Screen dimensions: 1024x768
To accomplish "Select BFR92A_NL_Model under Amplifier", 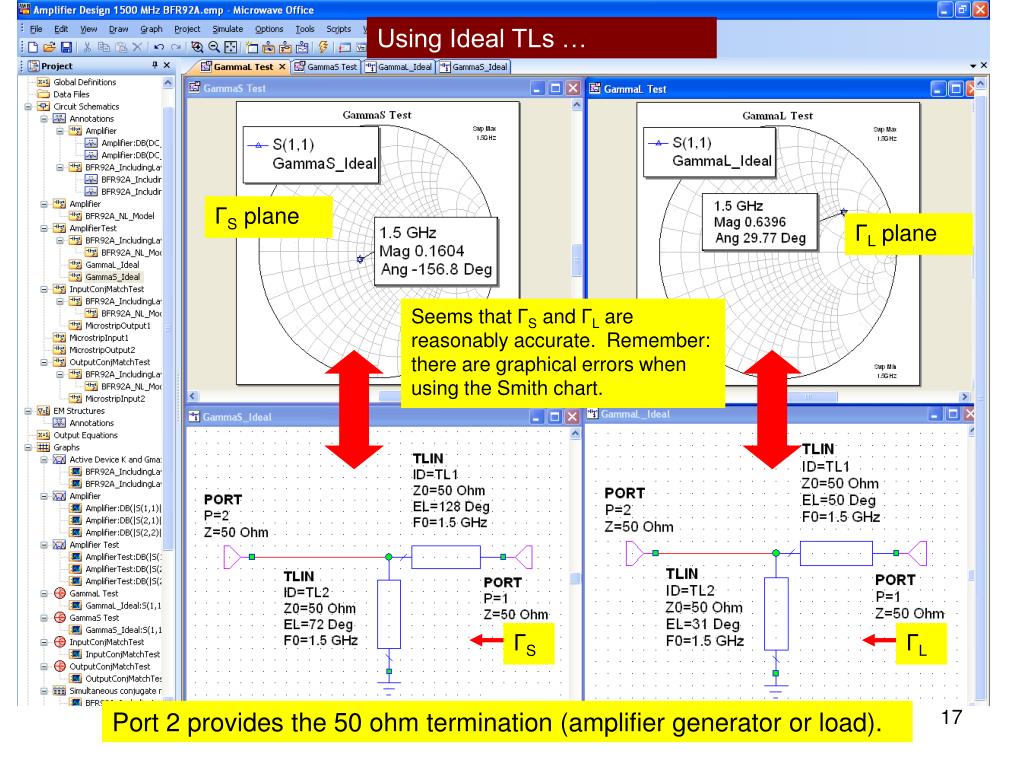I will coord(120,216).
